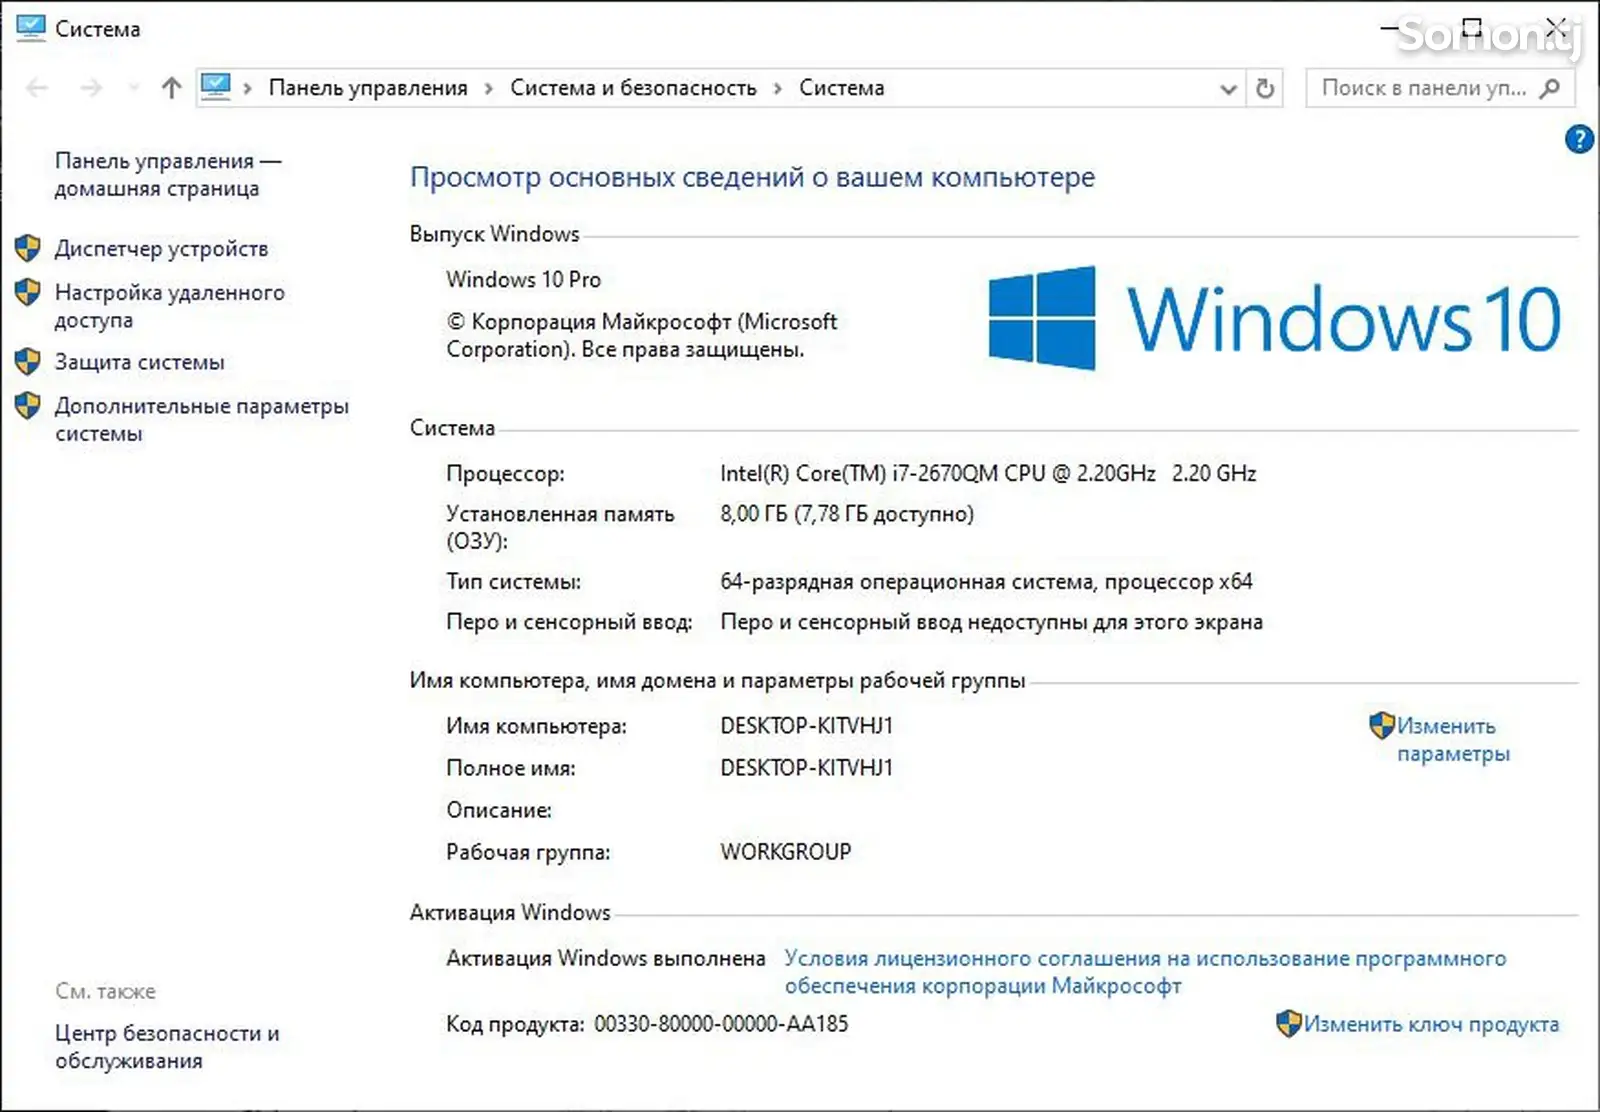Viewport: 1600px width, 1112px height.
Task: Refresh the Система page
Action: click(1265, 89)
